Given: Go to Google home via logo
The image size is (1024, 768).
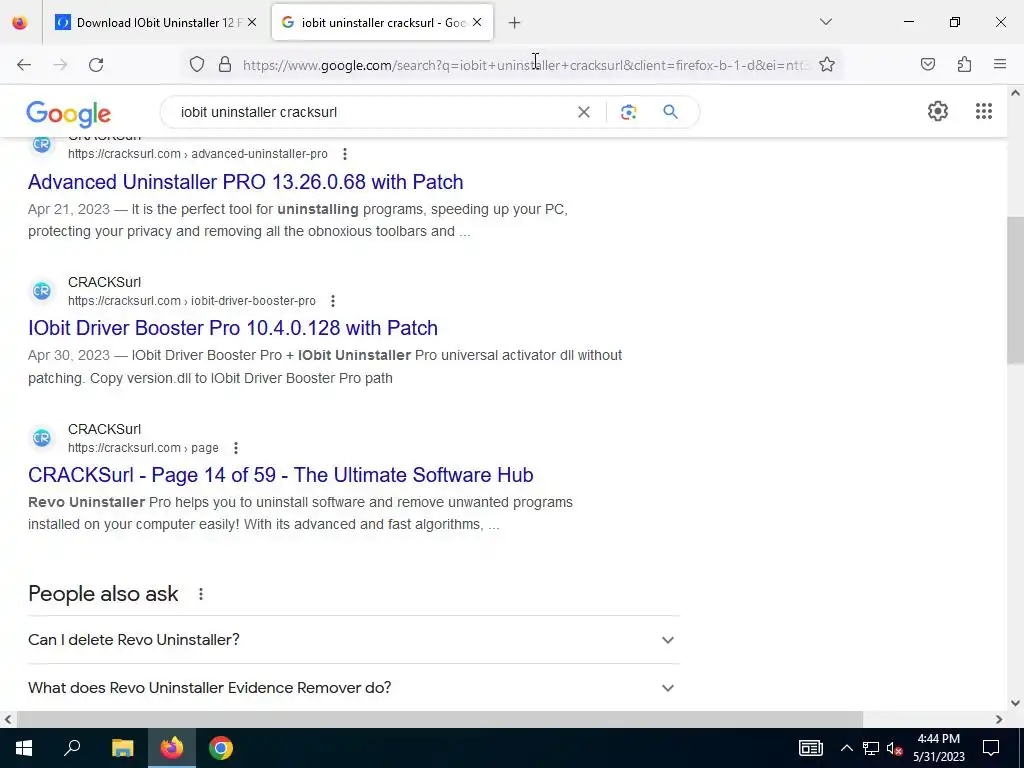Looking at the screenshot, I should 69,114.
